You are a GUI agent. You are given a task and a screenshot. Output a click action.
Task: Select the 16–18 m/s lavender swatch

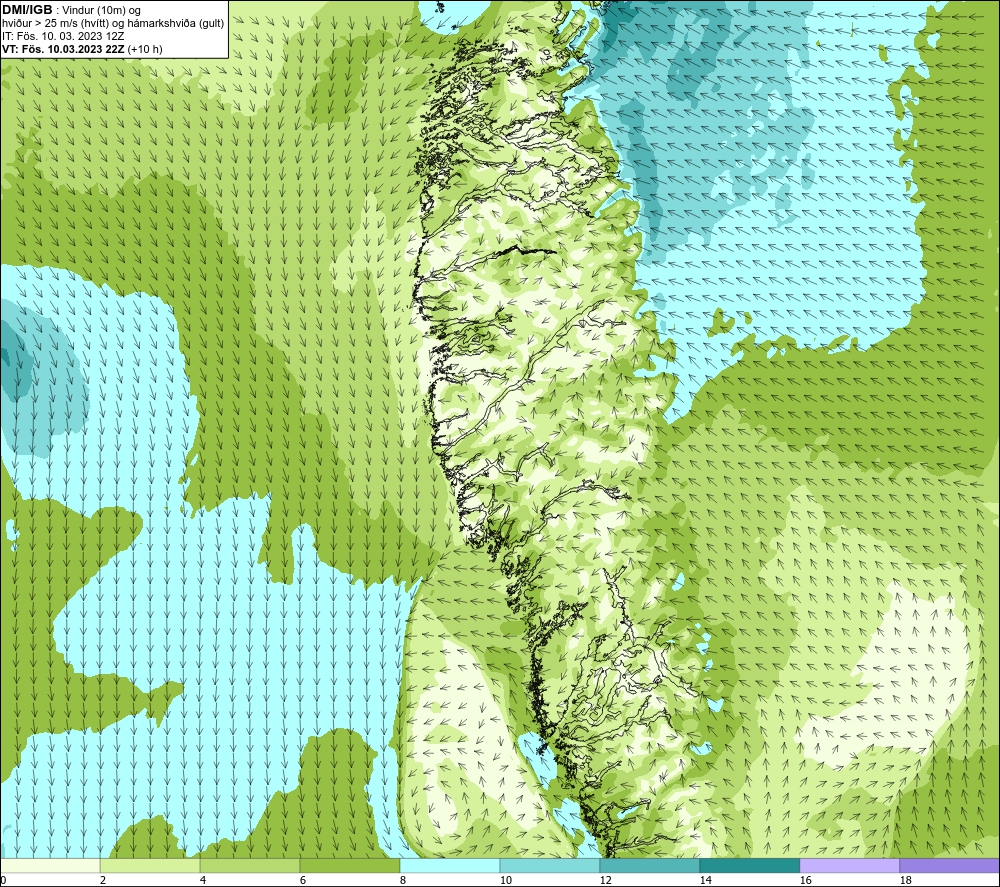(x=849, y=865)
